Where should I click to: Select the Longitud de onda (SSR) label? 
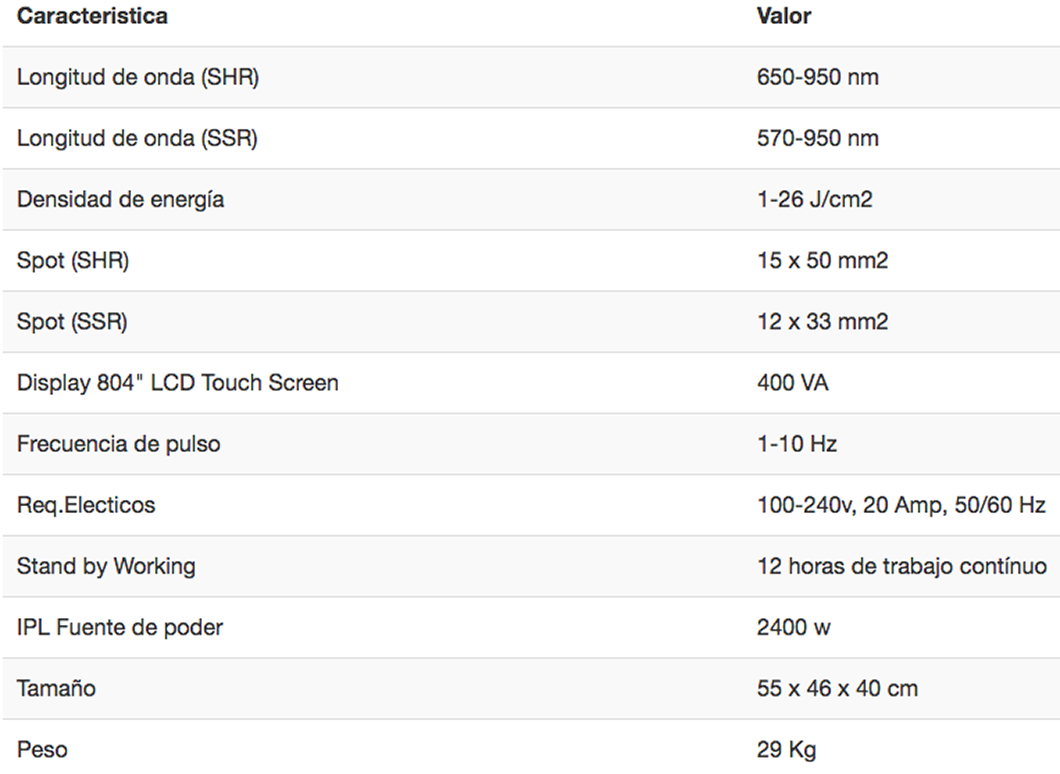click(137, 138)
